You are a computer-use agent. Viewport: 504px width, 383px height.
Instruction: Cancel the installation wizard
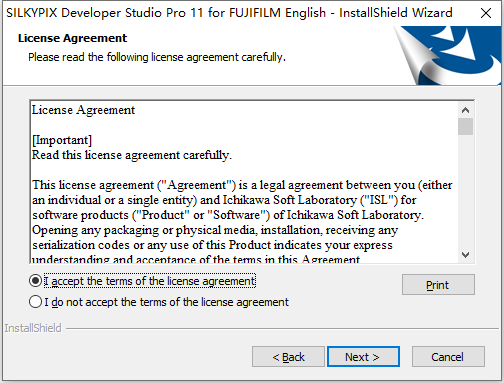(x=448, y=357)
